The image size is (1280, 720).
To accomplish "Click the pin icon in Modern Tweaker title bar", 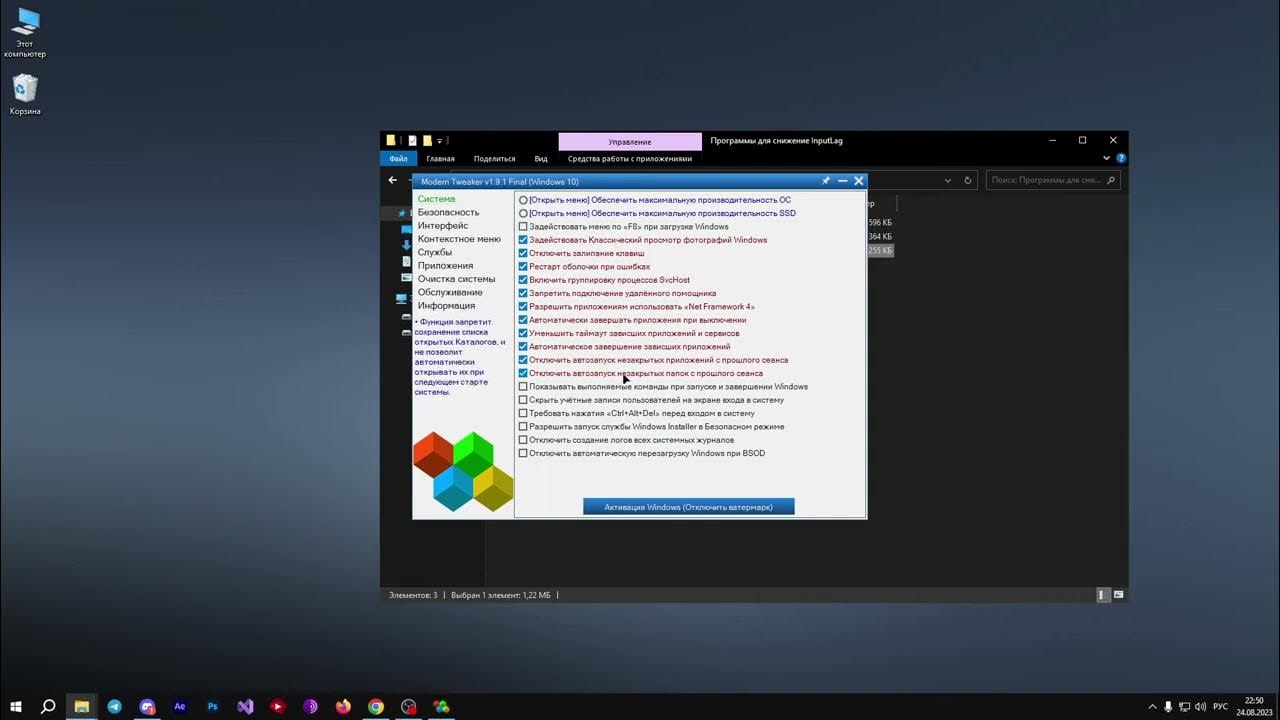I will (x=826, y=181).
